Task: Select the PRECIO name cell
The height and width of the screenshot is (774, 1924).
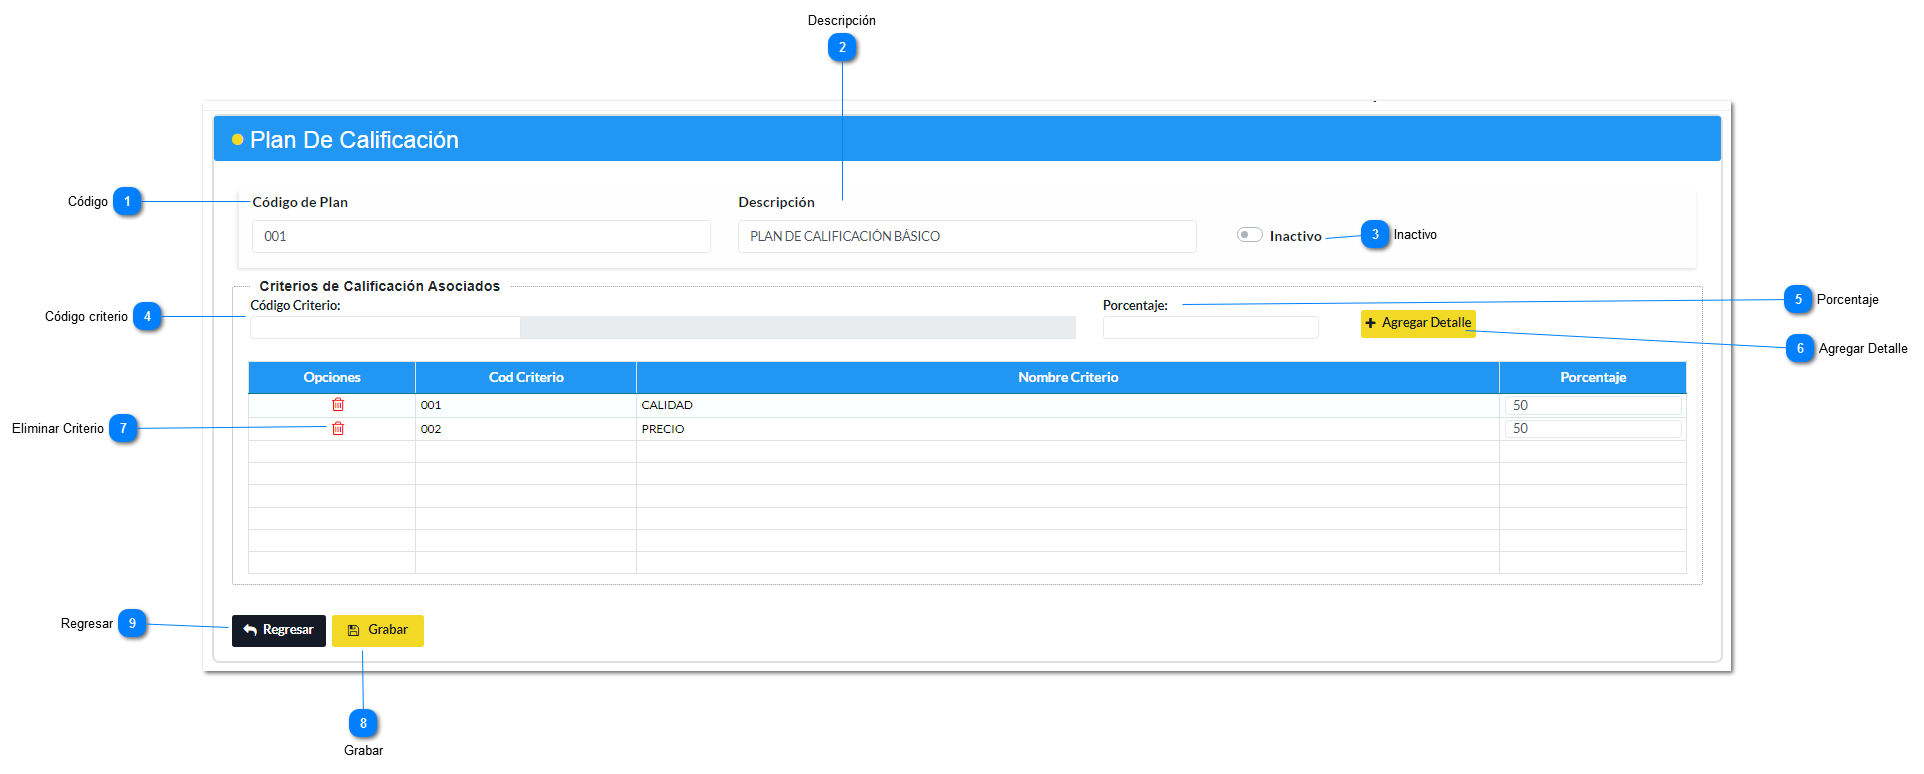Action: pos(1068,429)
